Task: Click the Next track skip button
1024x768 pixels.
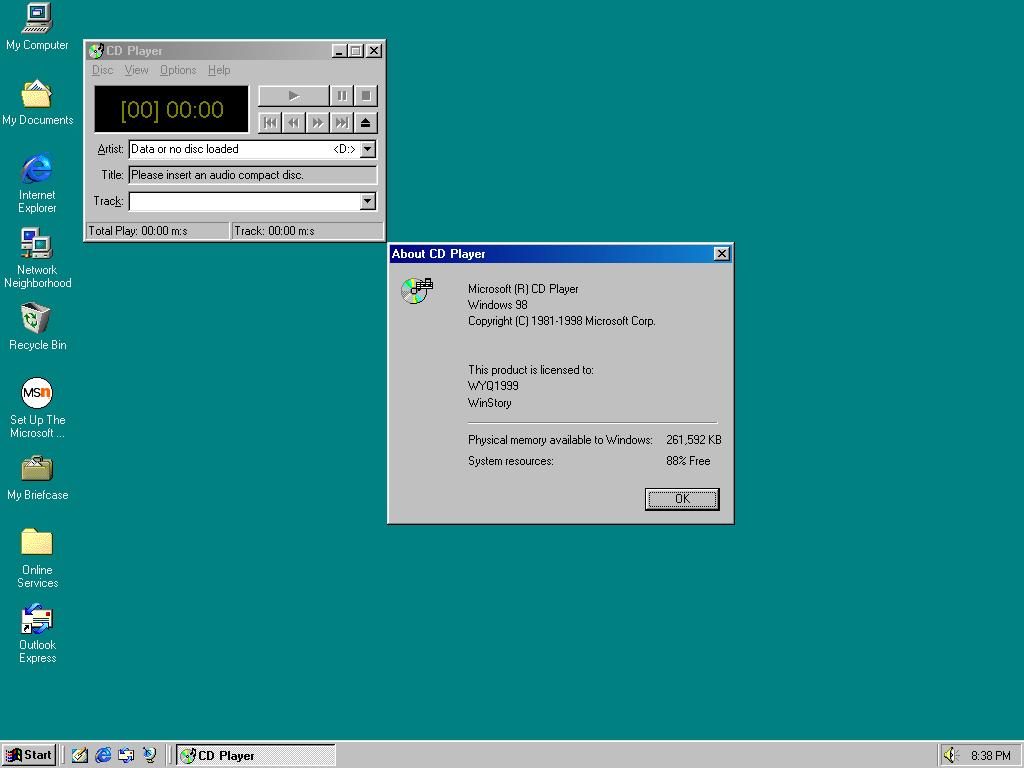Action: tap(341, 122)
